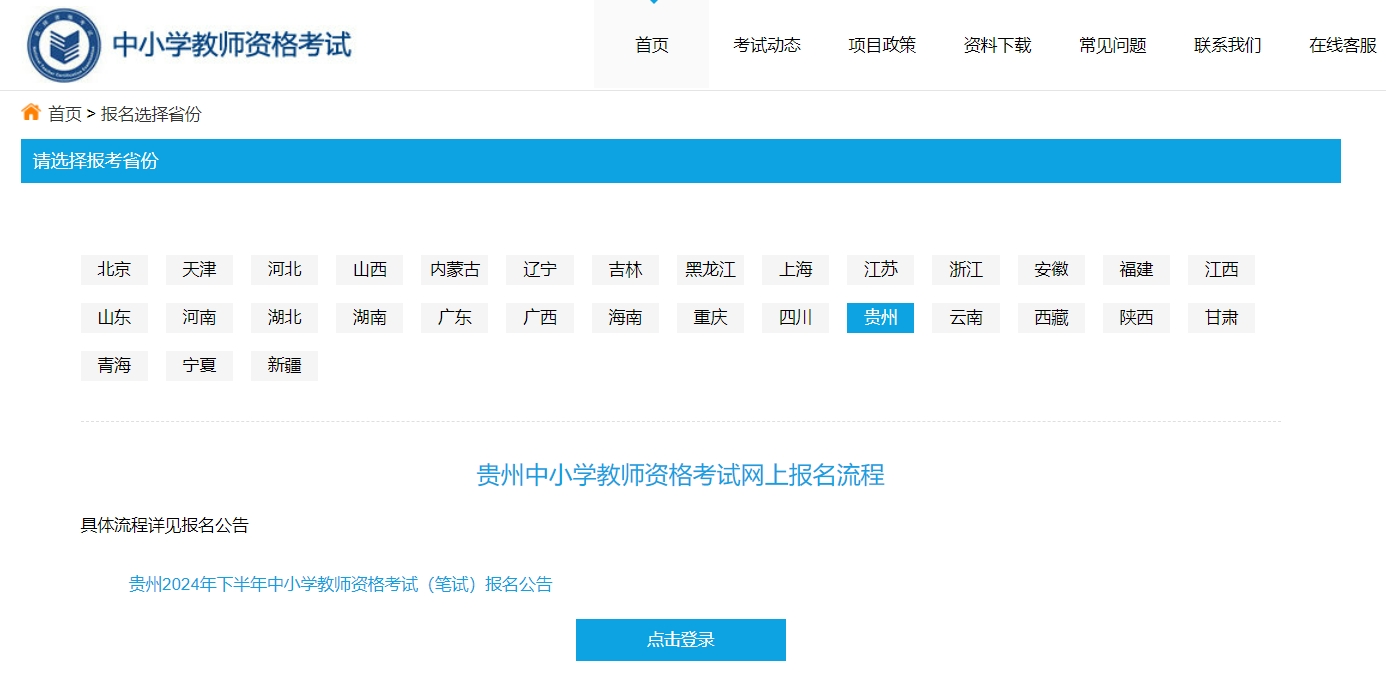Click the 首页 breadcrumb link
Image resolution: width=1386 pixels, height=673 pixels.
(65, 114)
